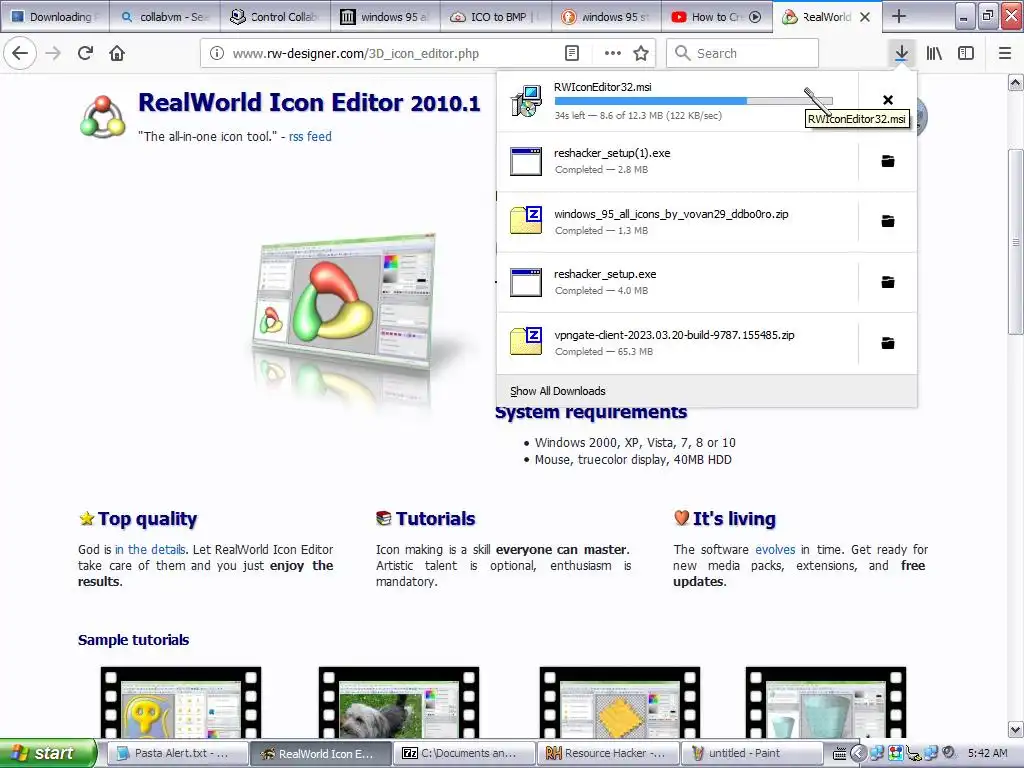Image resolution: width=1024 pixels, height=768 pixels.
Task: Open the golden mask tutorial video thumbnail
Action: tap(181, 702)
